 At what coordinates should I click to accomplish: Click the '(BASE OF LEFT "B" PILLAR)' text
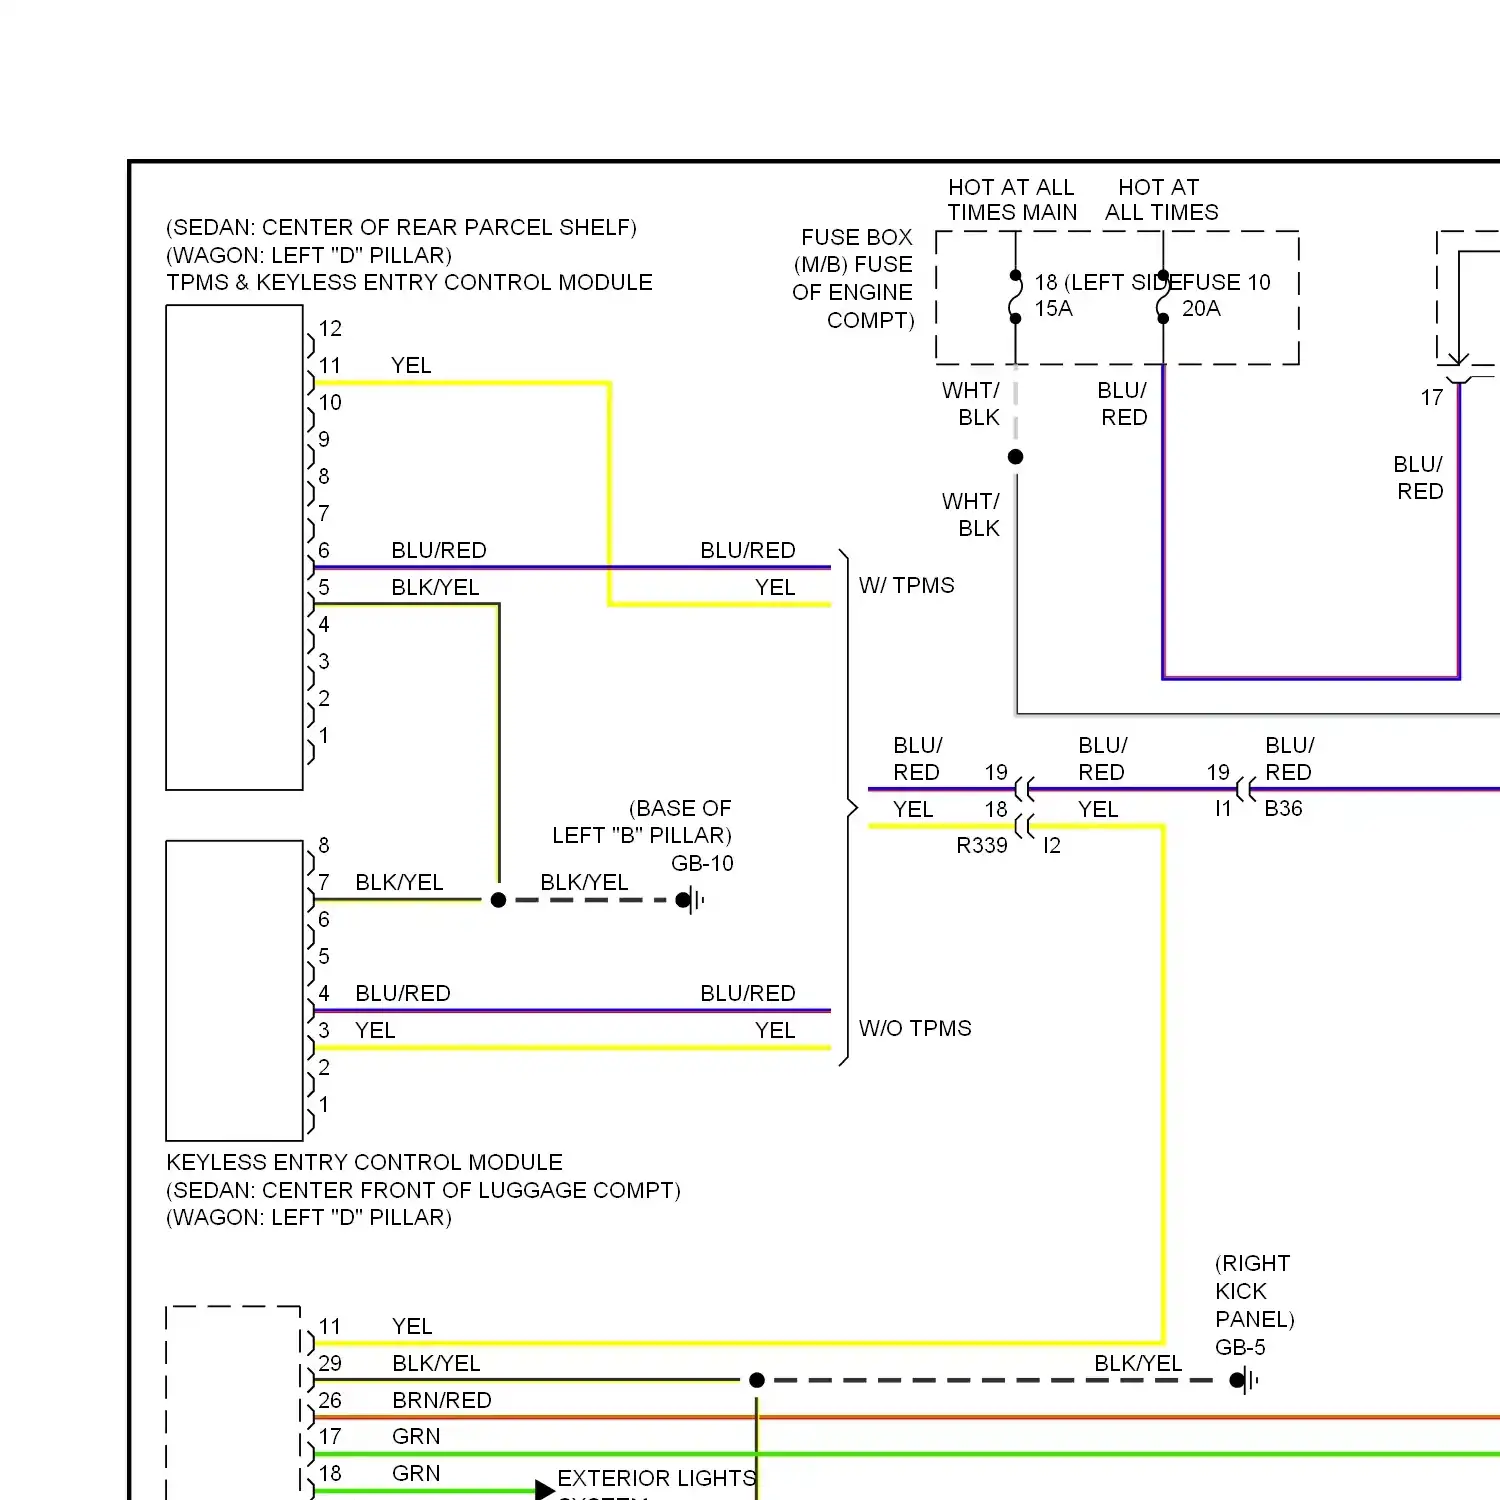tap(642, 822)
